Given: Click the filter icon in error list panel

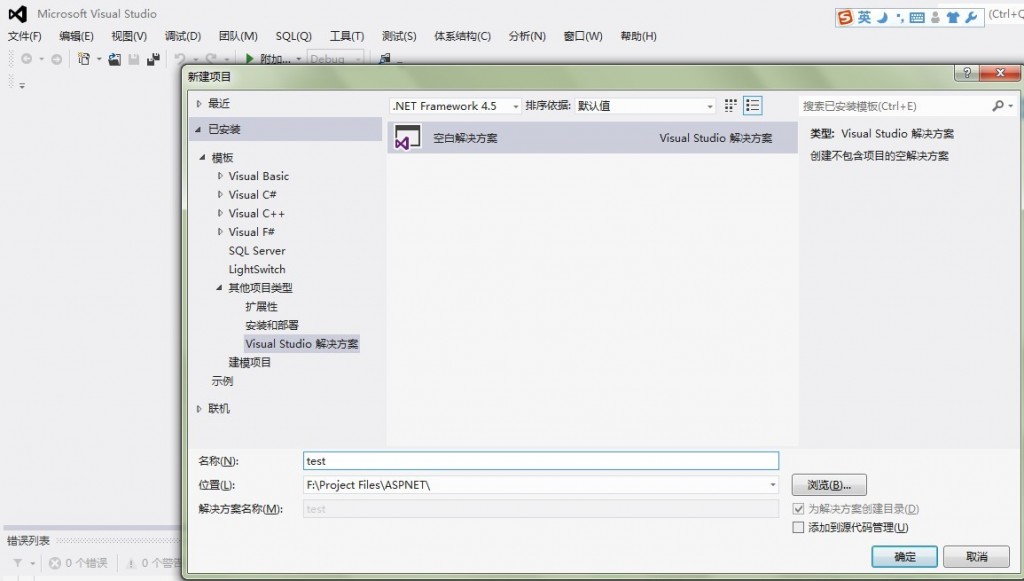Looking at the screenshot, I should (x=18, y=563).
